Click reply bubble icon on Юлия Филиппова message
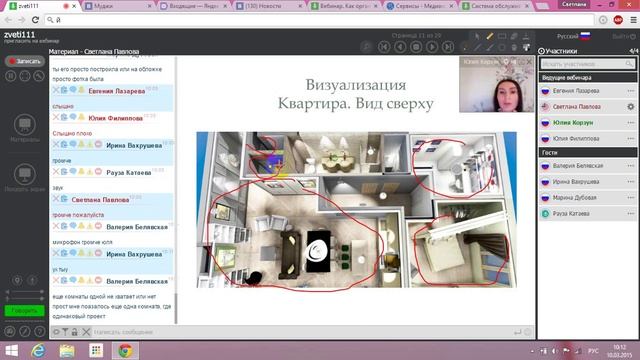The width and height of the screenshot is (640, 360). 73,117
